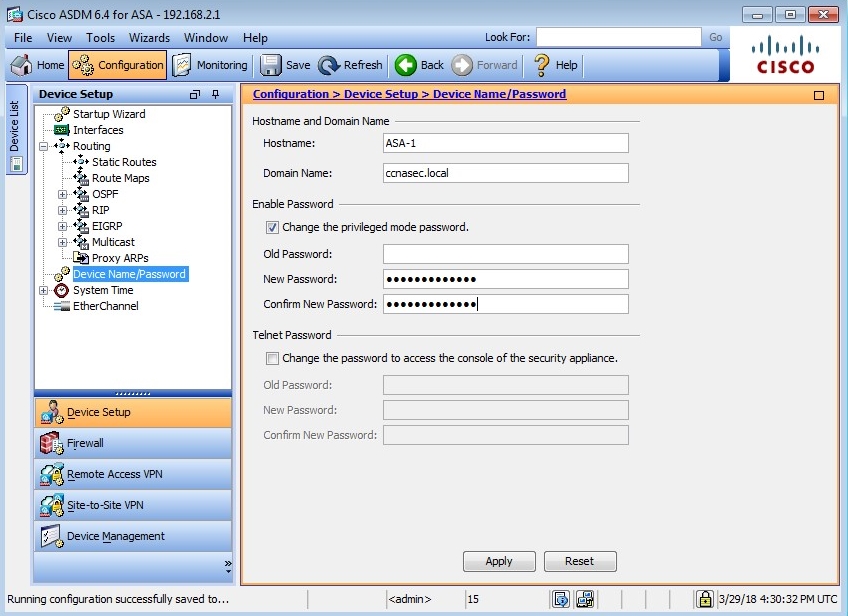Click the Domain Name input field

506,173
